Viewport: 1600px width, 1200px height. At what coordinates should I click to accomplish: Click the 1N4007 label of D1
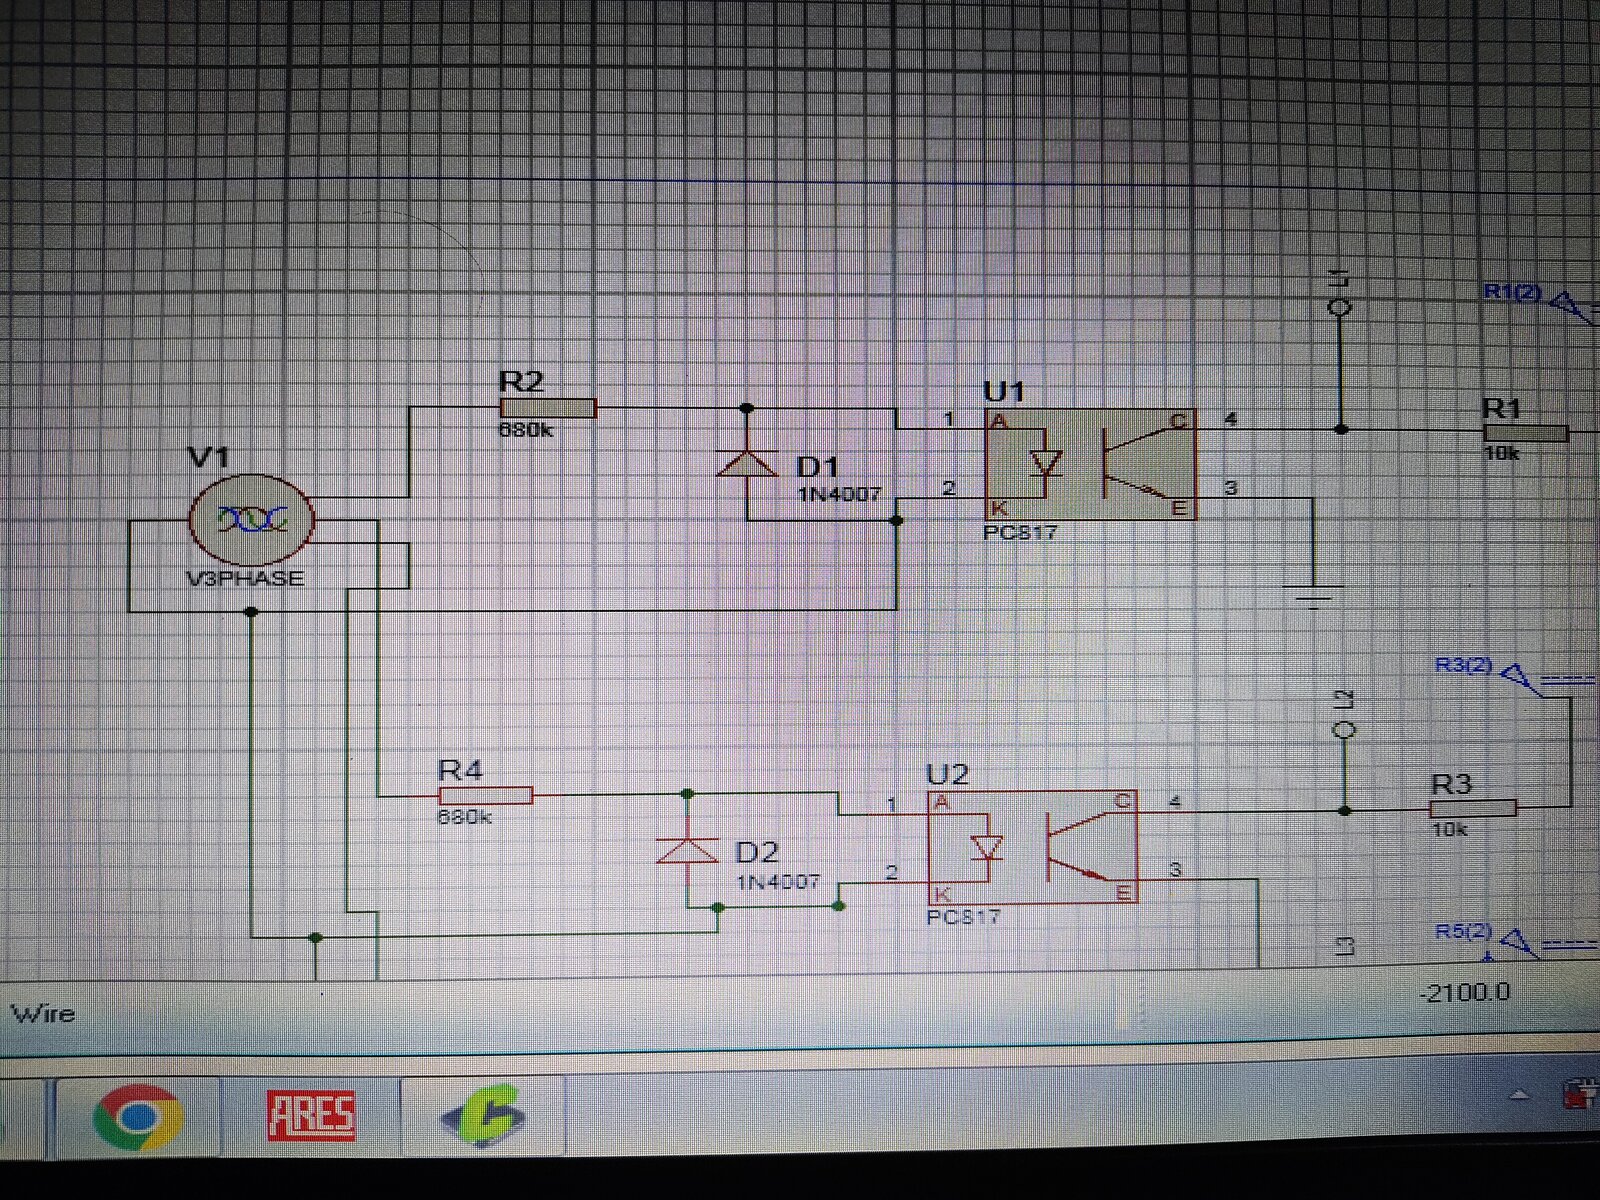click(839, 494)
